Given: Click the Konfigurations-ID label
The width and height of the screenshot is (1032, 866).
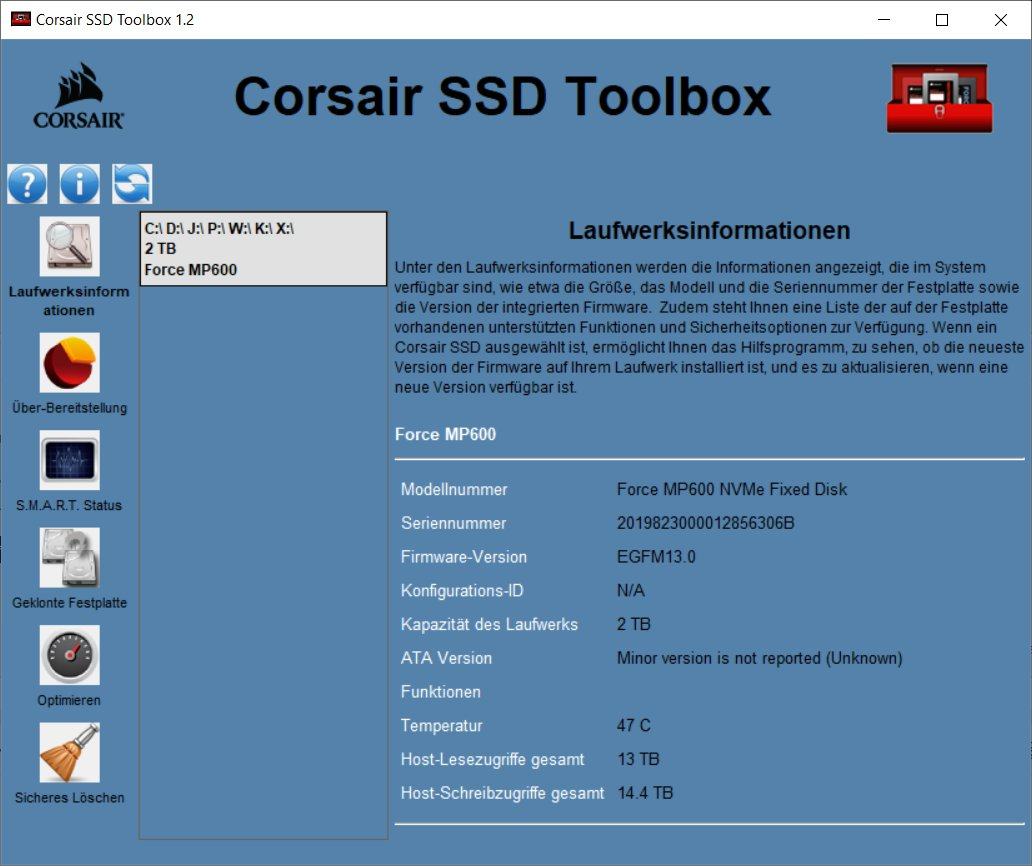Looking at the screenshot, I should [462, 591].
